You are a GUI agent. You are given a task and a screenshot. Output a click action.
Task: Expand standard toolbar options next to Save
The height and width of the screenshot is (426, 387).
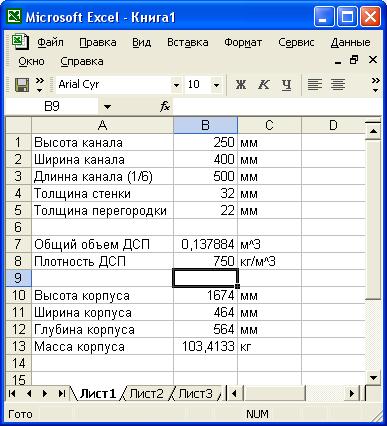(40, 85)
